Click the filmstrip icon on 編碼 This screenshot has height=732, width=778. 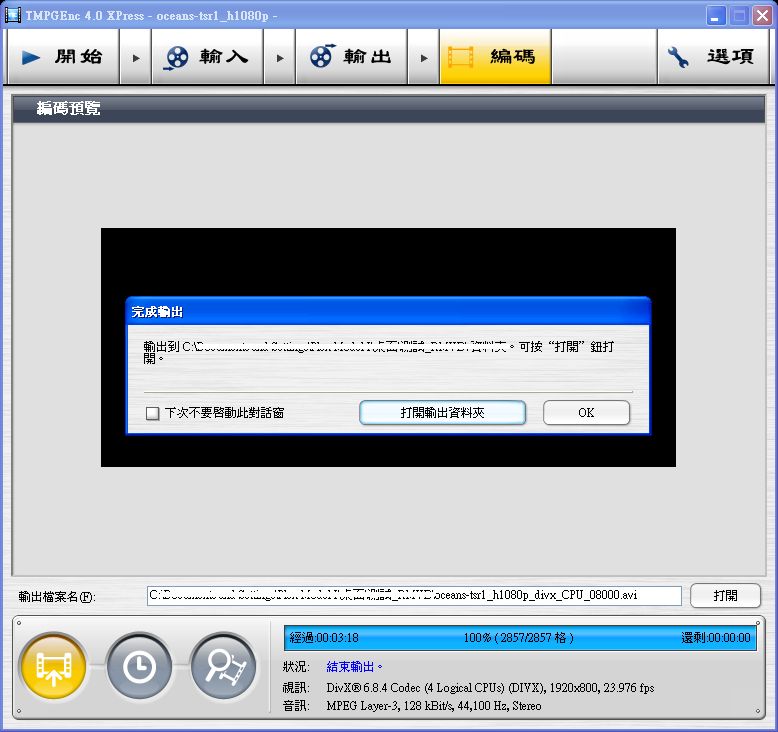pyautogui.click(x=460, y=57)
